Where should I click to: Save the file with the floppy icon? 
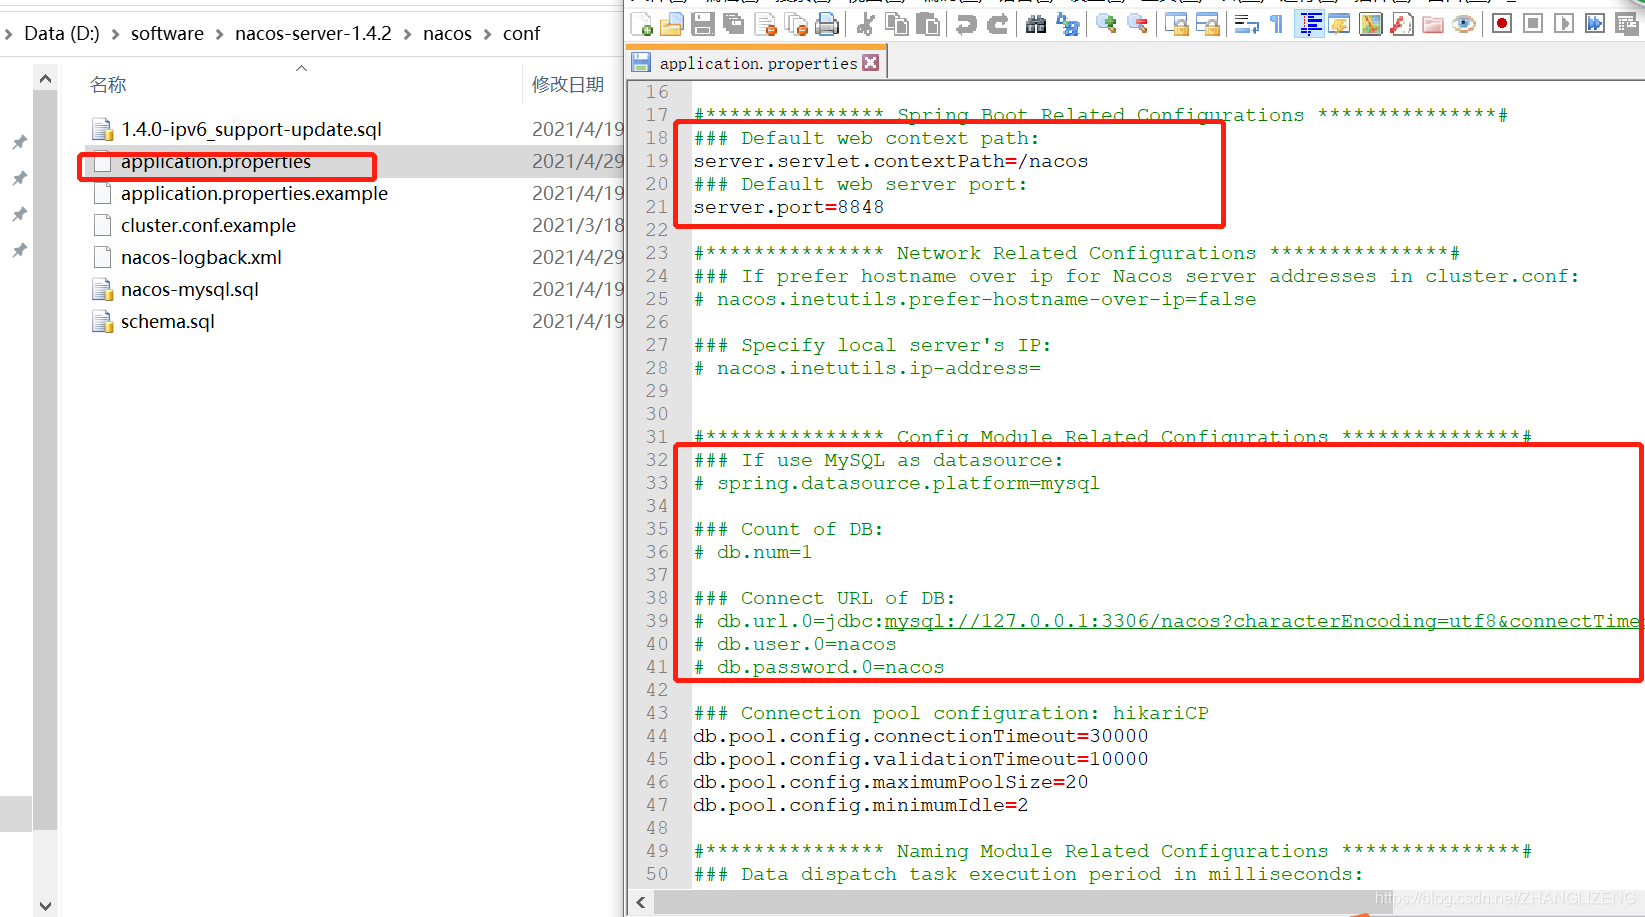pyautogui.click(x=703, y=24)
